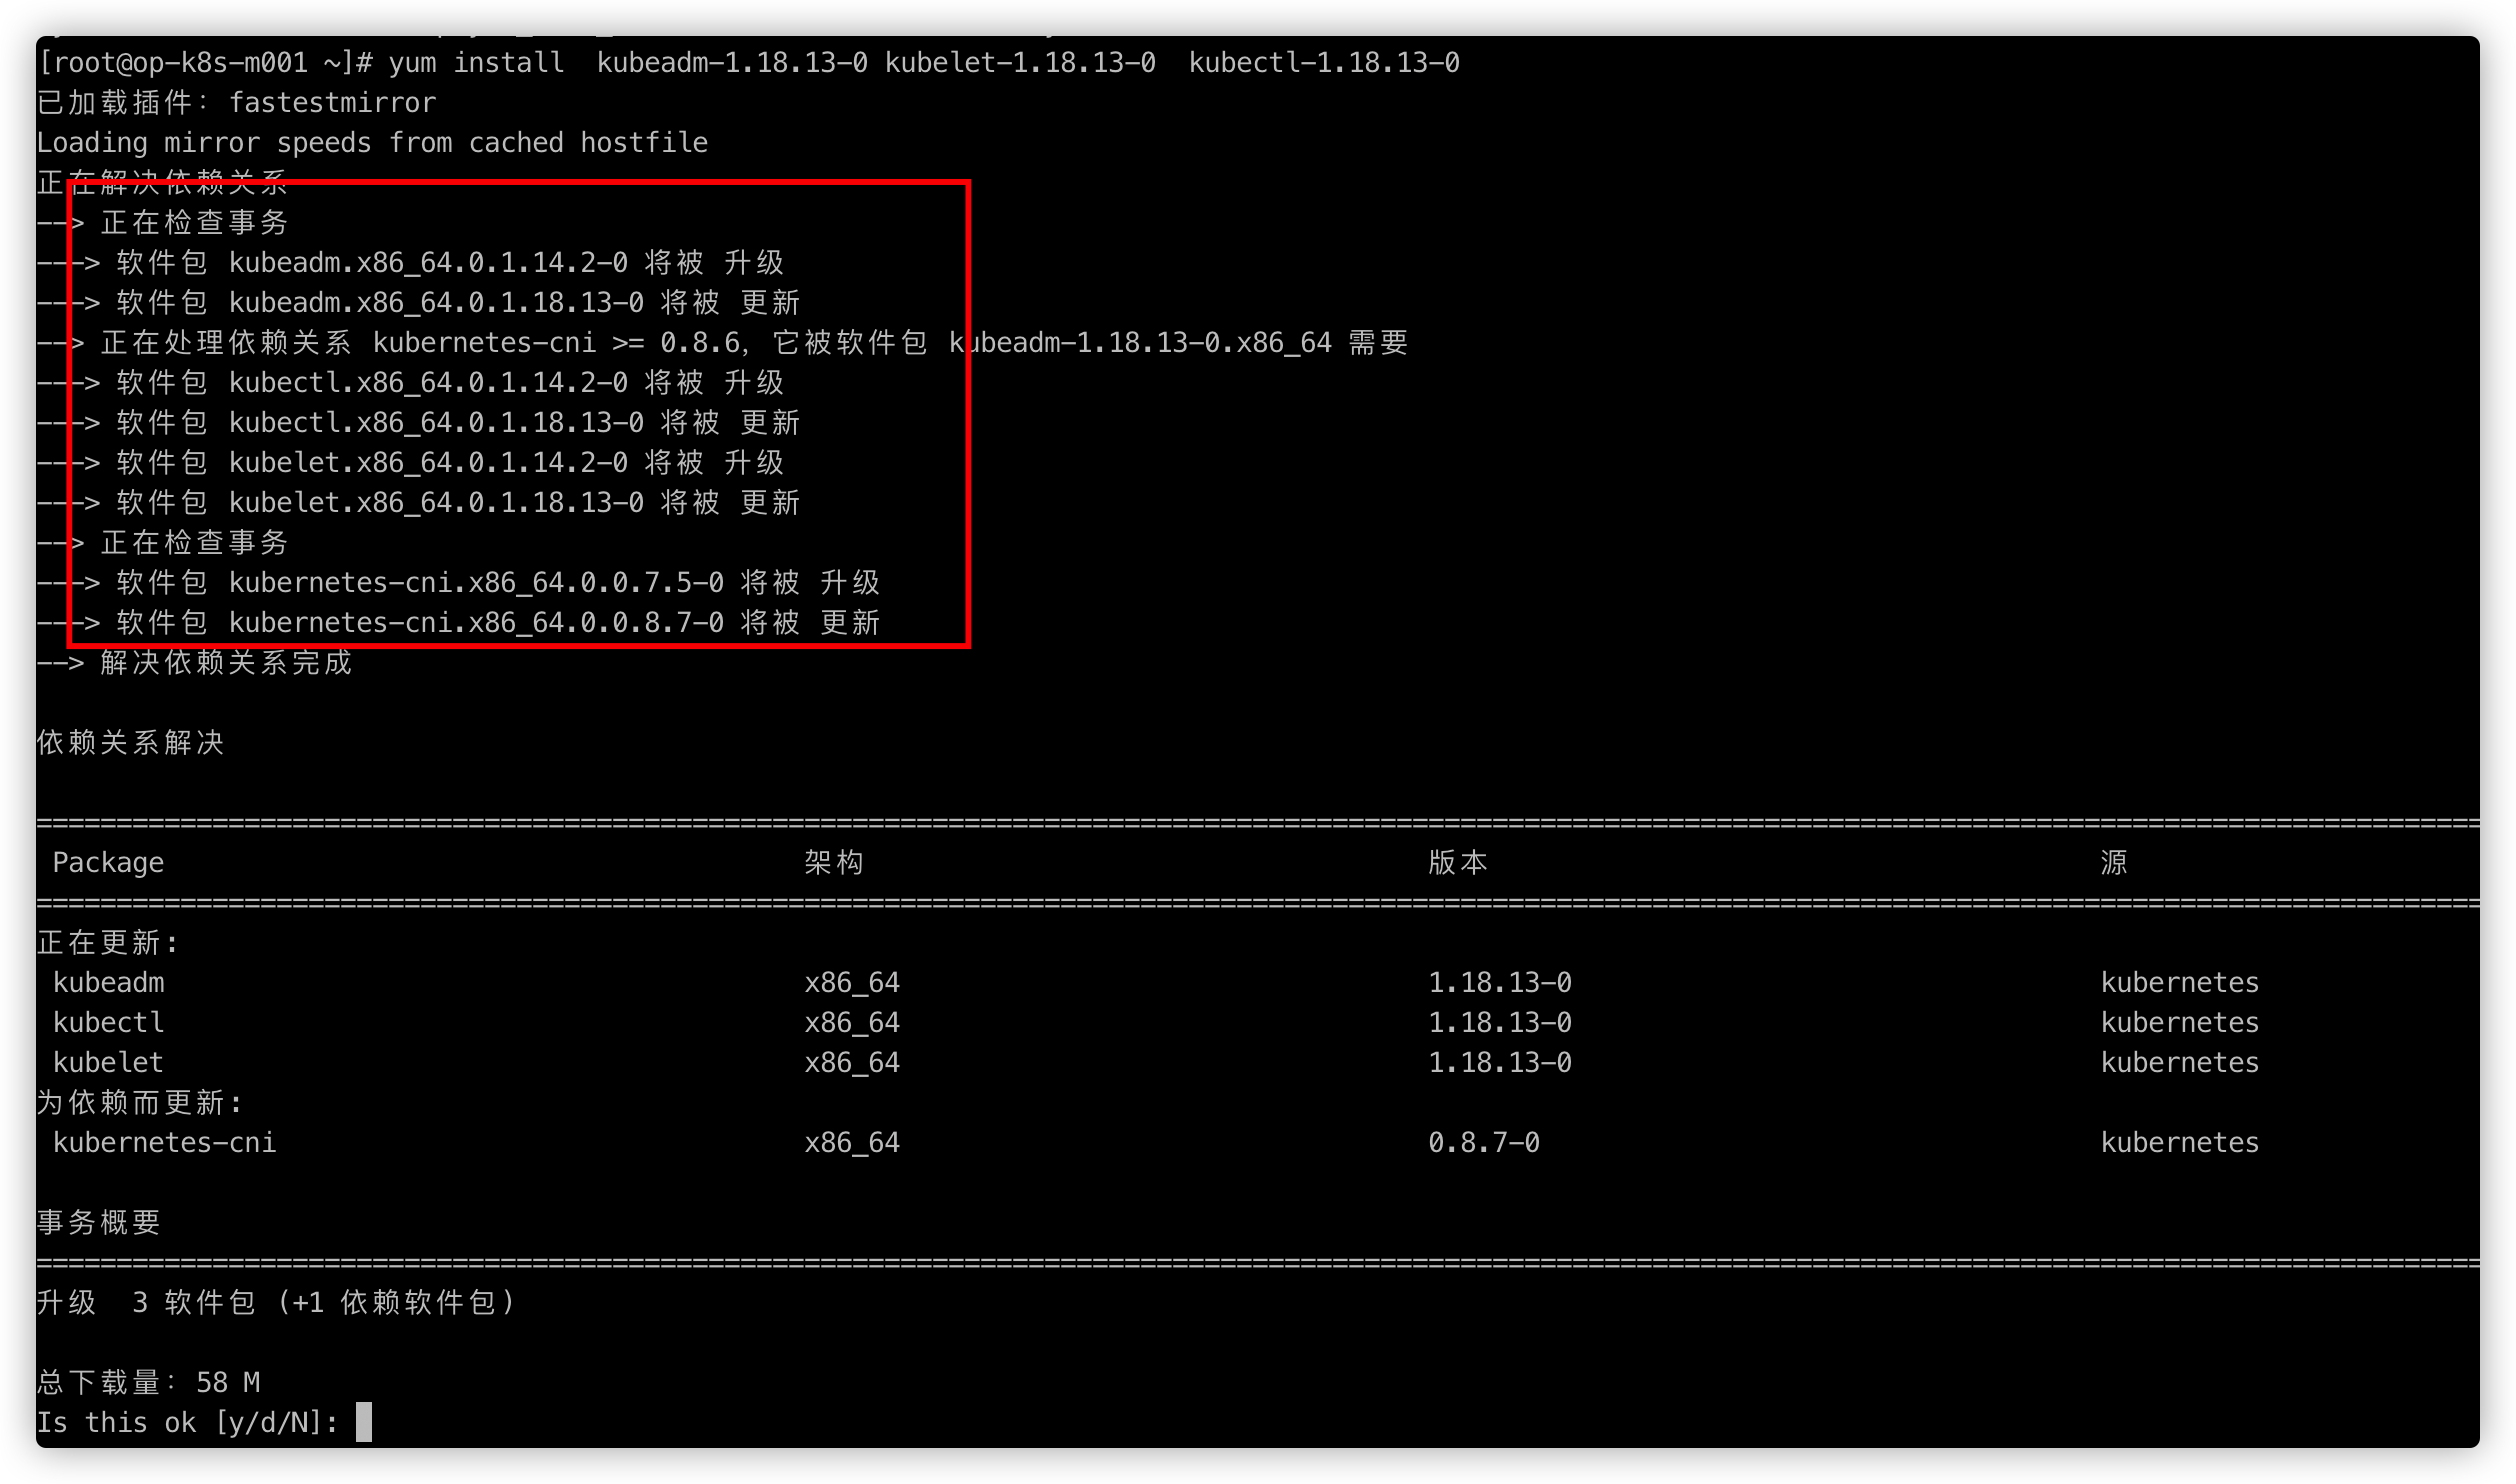Click the '已加载插件:' label
2516x1484 pixels.
coord(122,103)
